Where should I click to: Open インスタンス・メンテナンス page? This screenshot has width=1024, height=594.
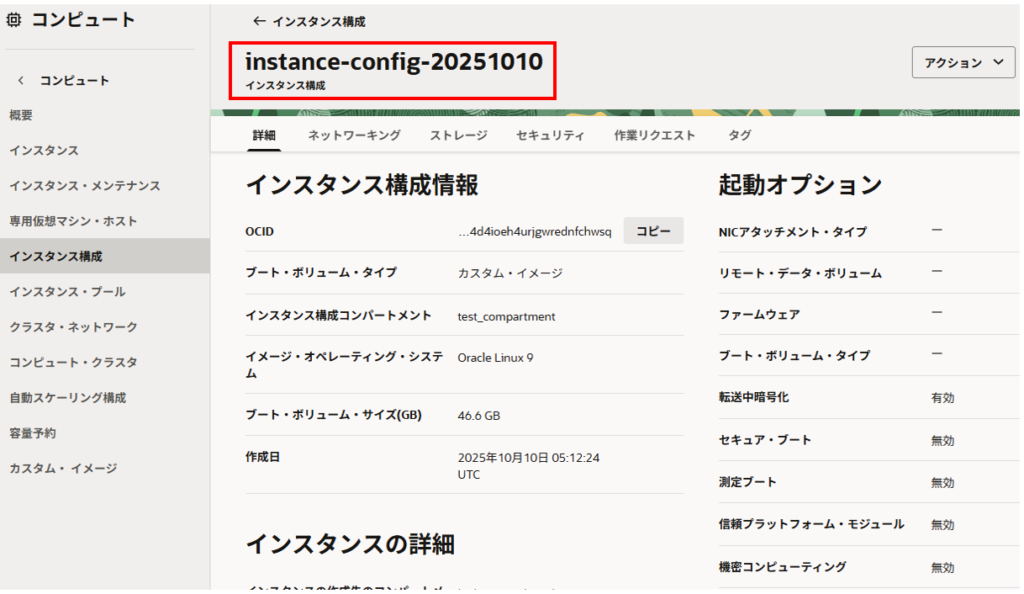pos(85,186)
